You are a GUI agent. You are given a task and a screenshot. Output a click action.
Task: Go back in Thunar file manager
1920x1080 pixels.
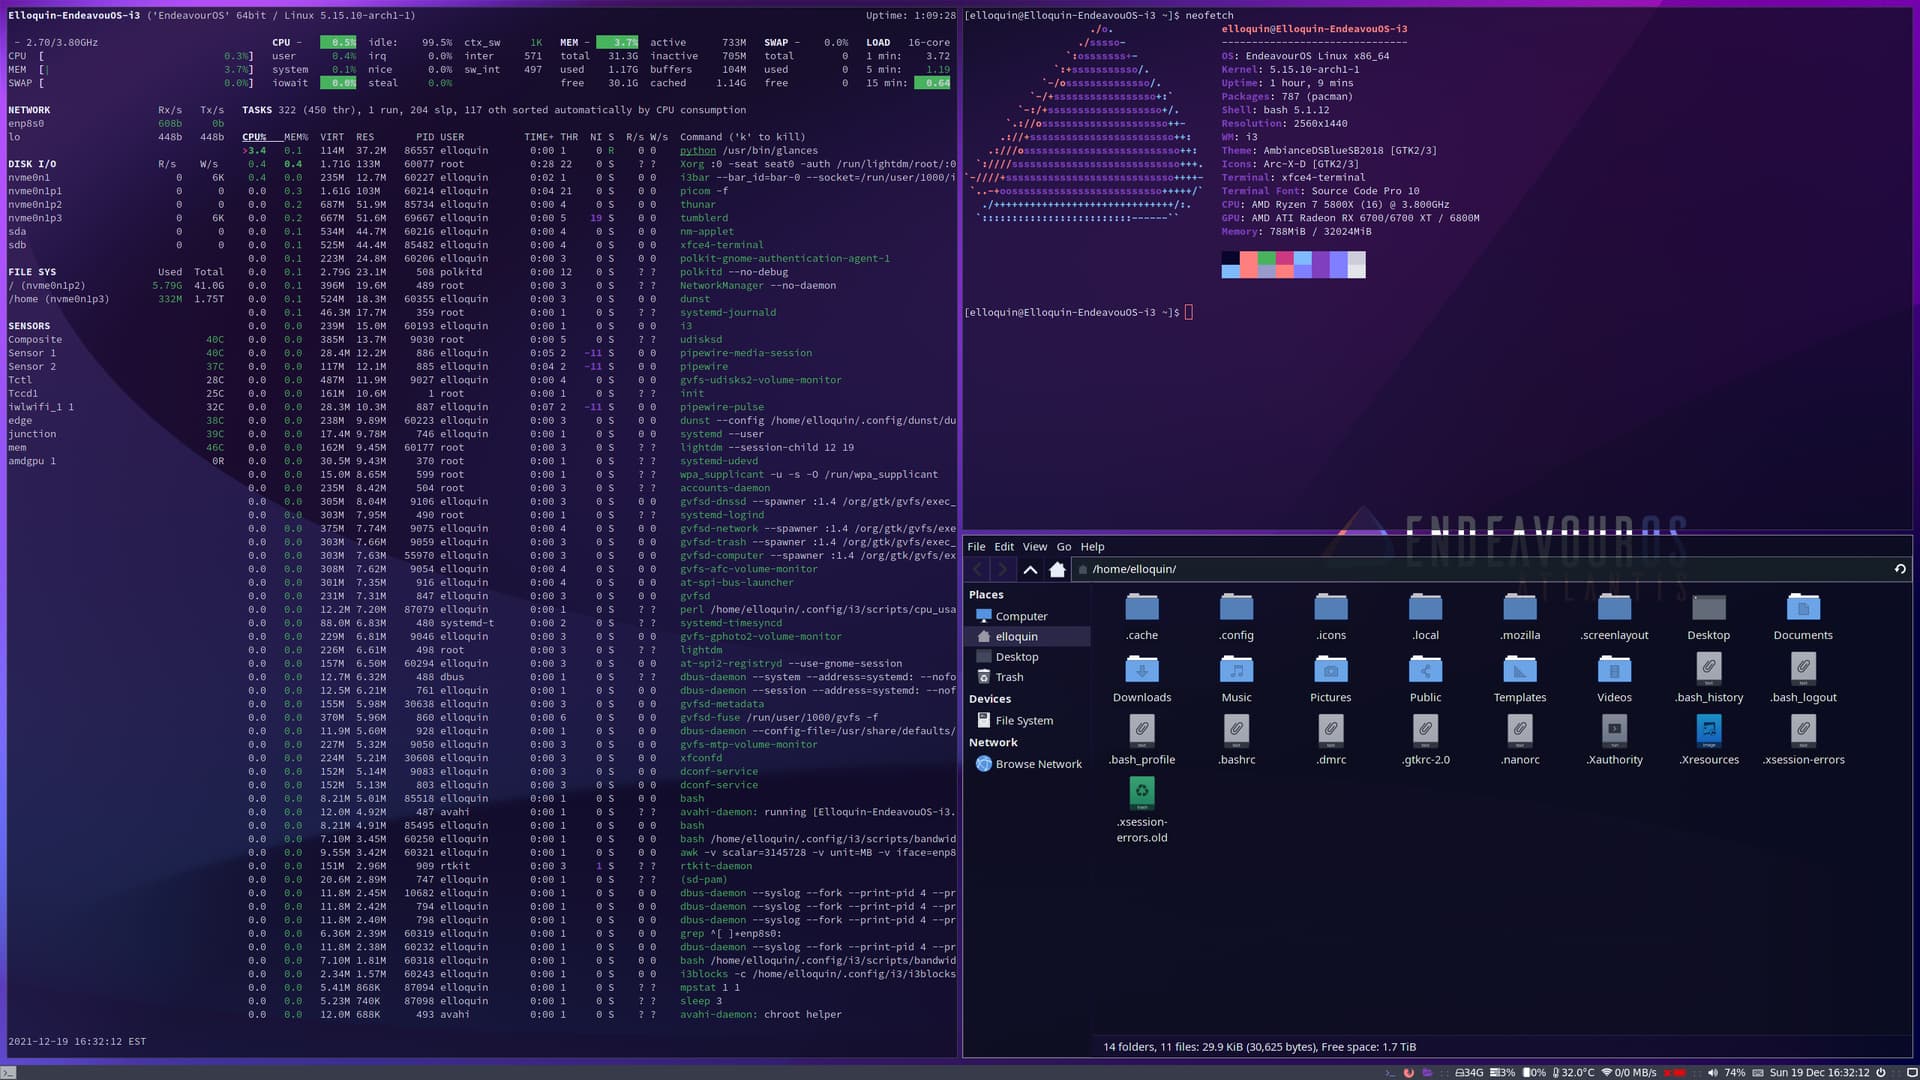pos(978,570)
